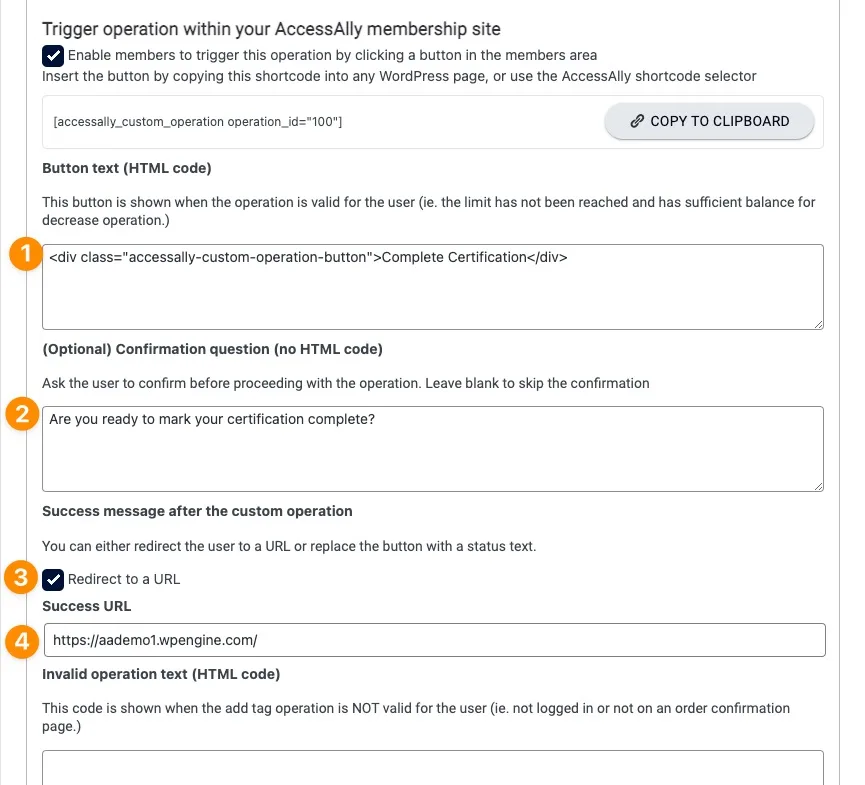Grab the Button text textarea resize handle
This screenshot has width=865, height=785.
(x=818, y=323)
